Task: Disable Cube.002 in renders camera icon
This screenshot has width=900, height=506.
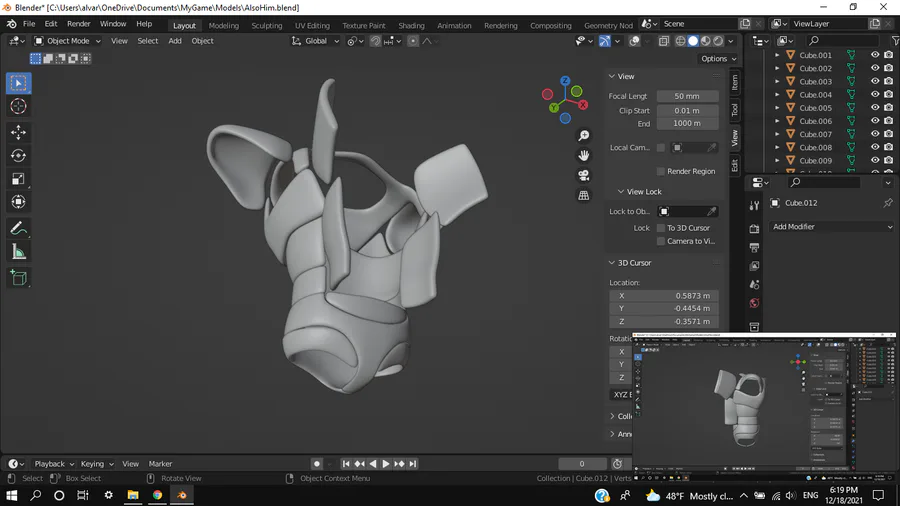Action: click(889, 68)
